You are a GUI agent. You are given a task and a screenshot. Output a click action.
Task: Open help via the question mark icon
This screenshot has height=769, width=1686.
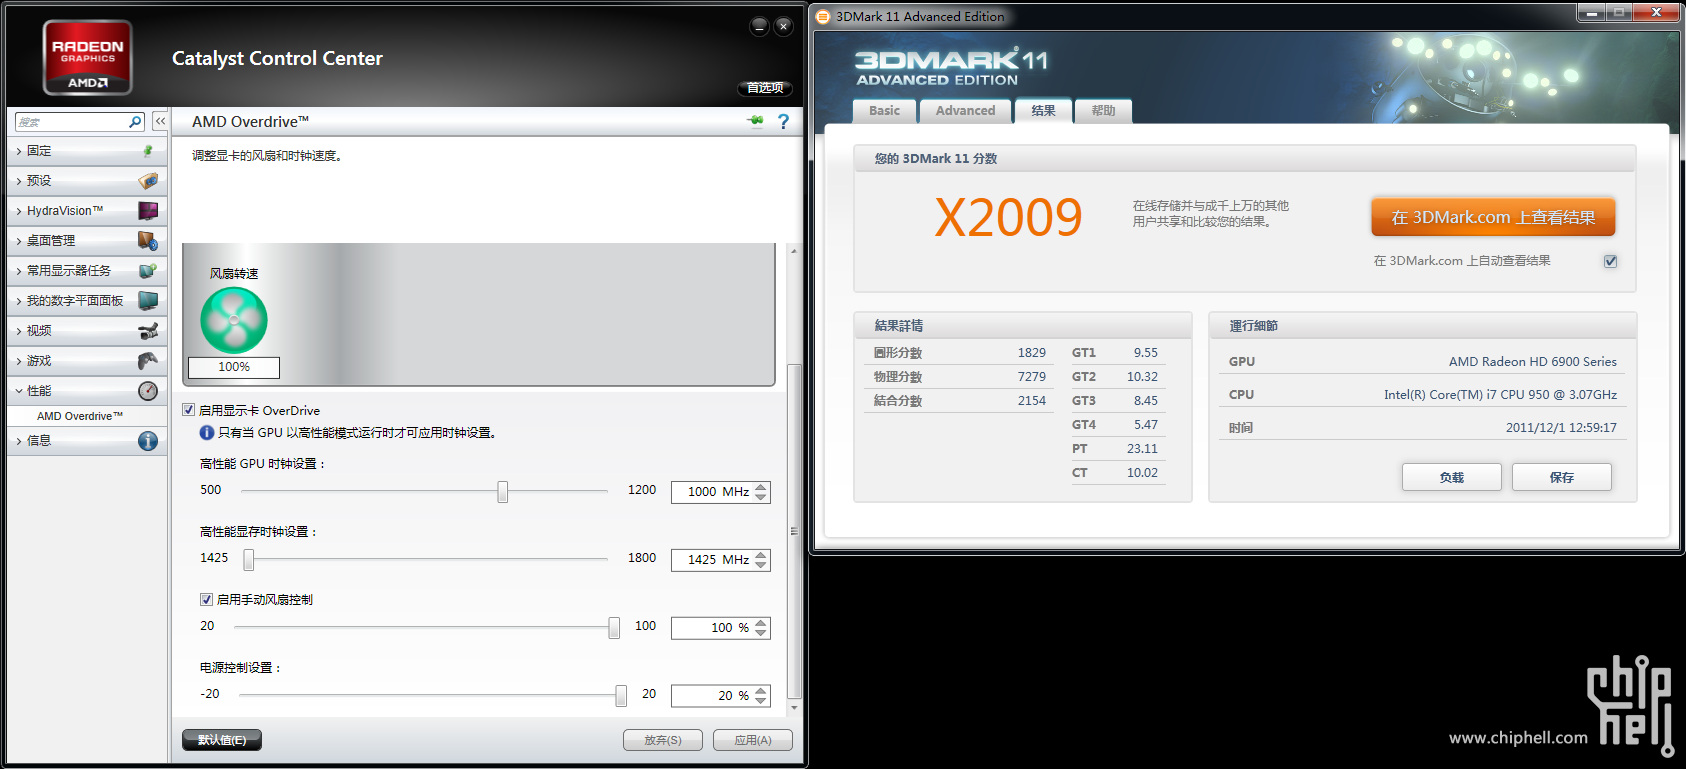(x=783, y=122)
